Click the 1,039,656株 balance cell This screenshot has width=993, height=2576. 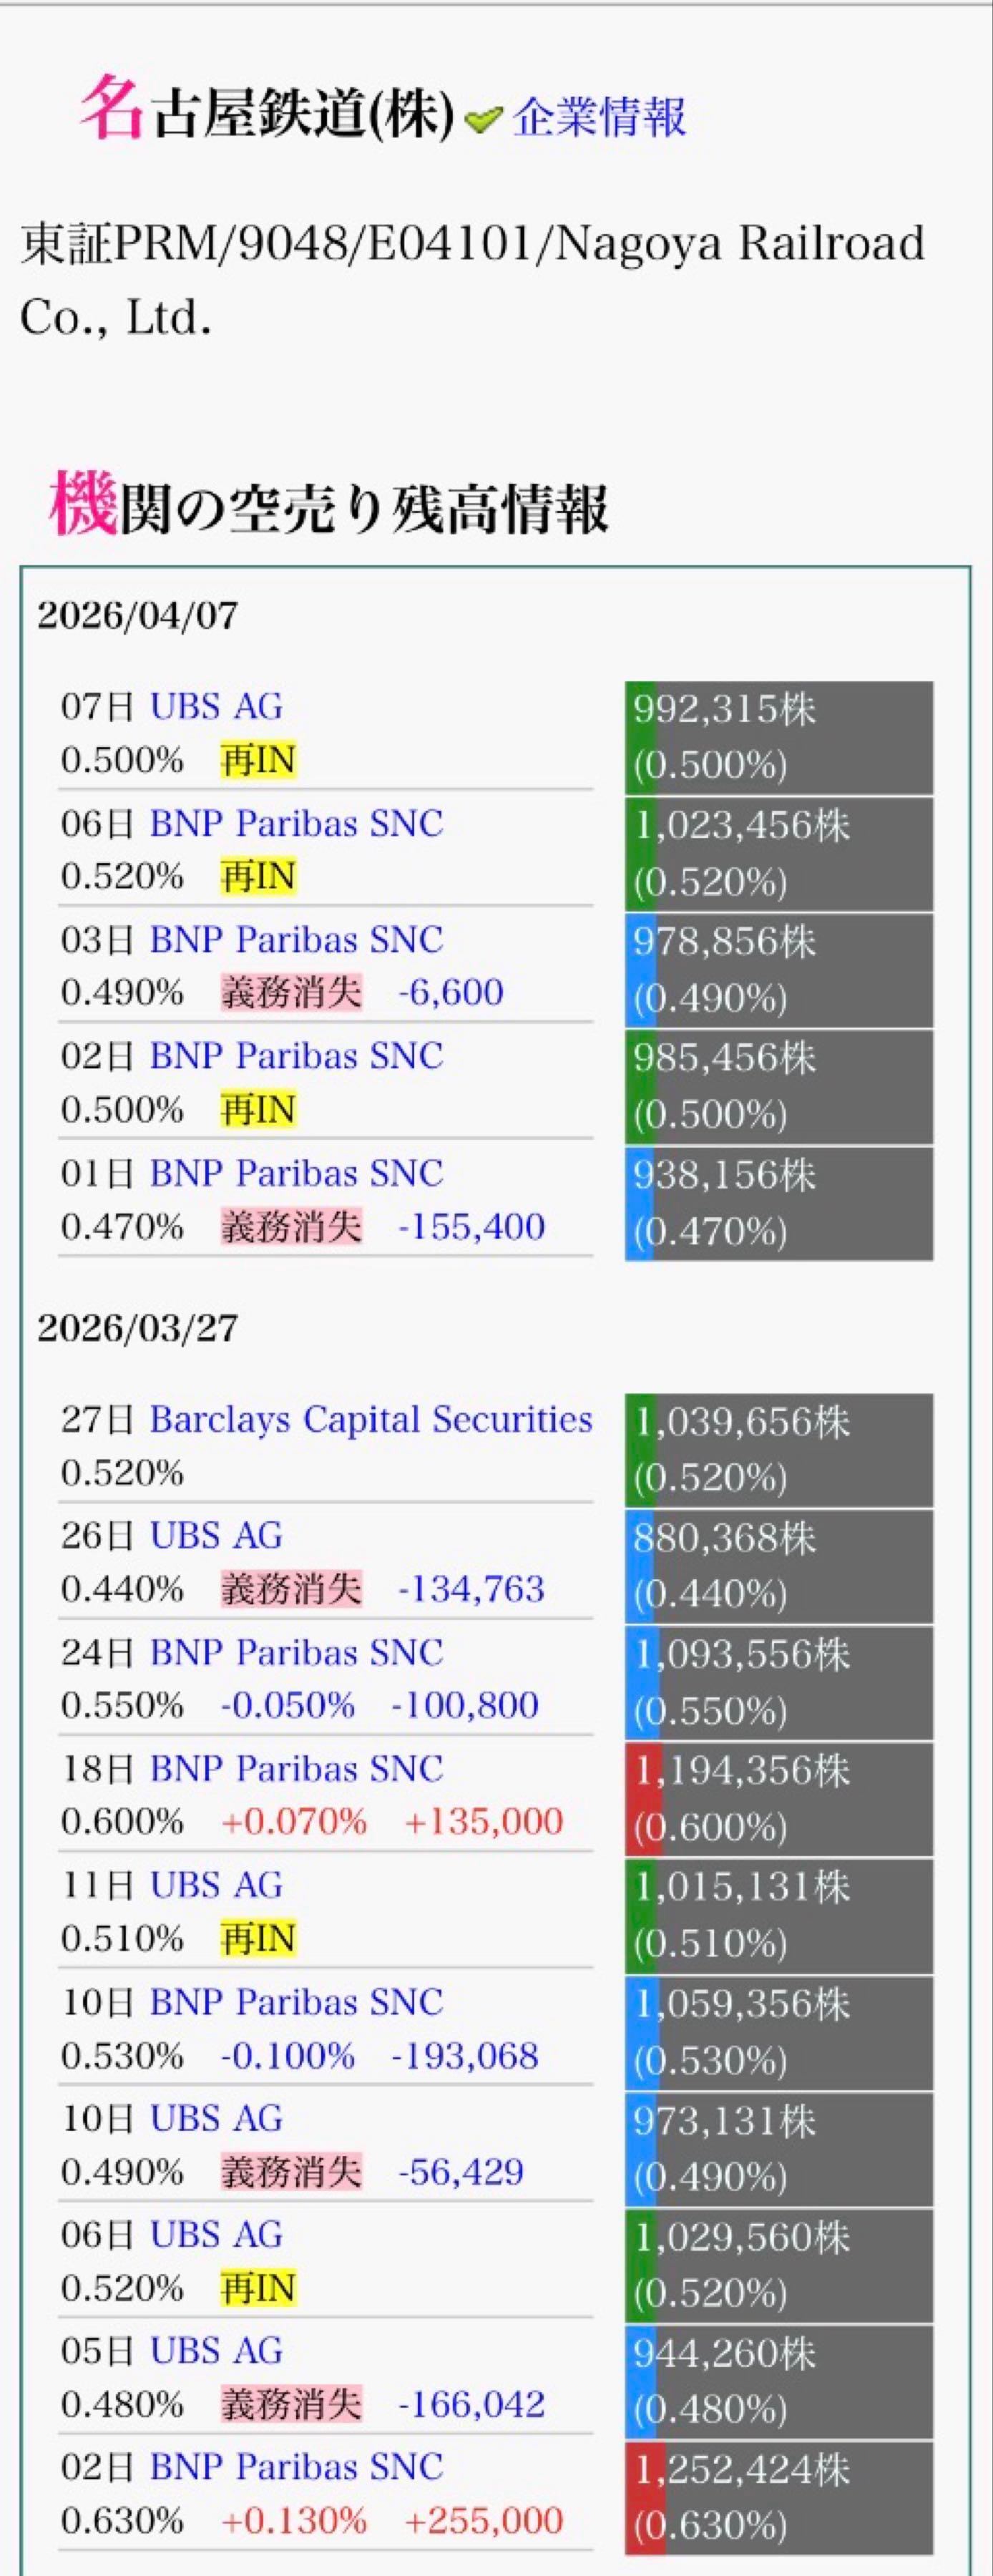[x=778, y=1450]
